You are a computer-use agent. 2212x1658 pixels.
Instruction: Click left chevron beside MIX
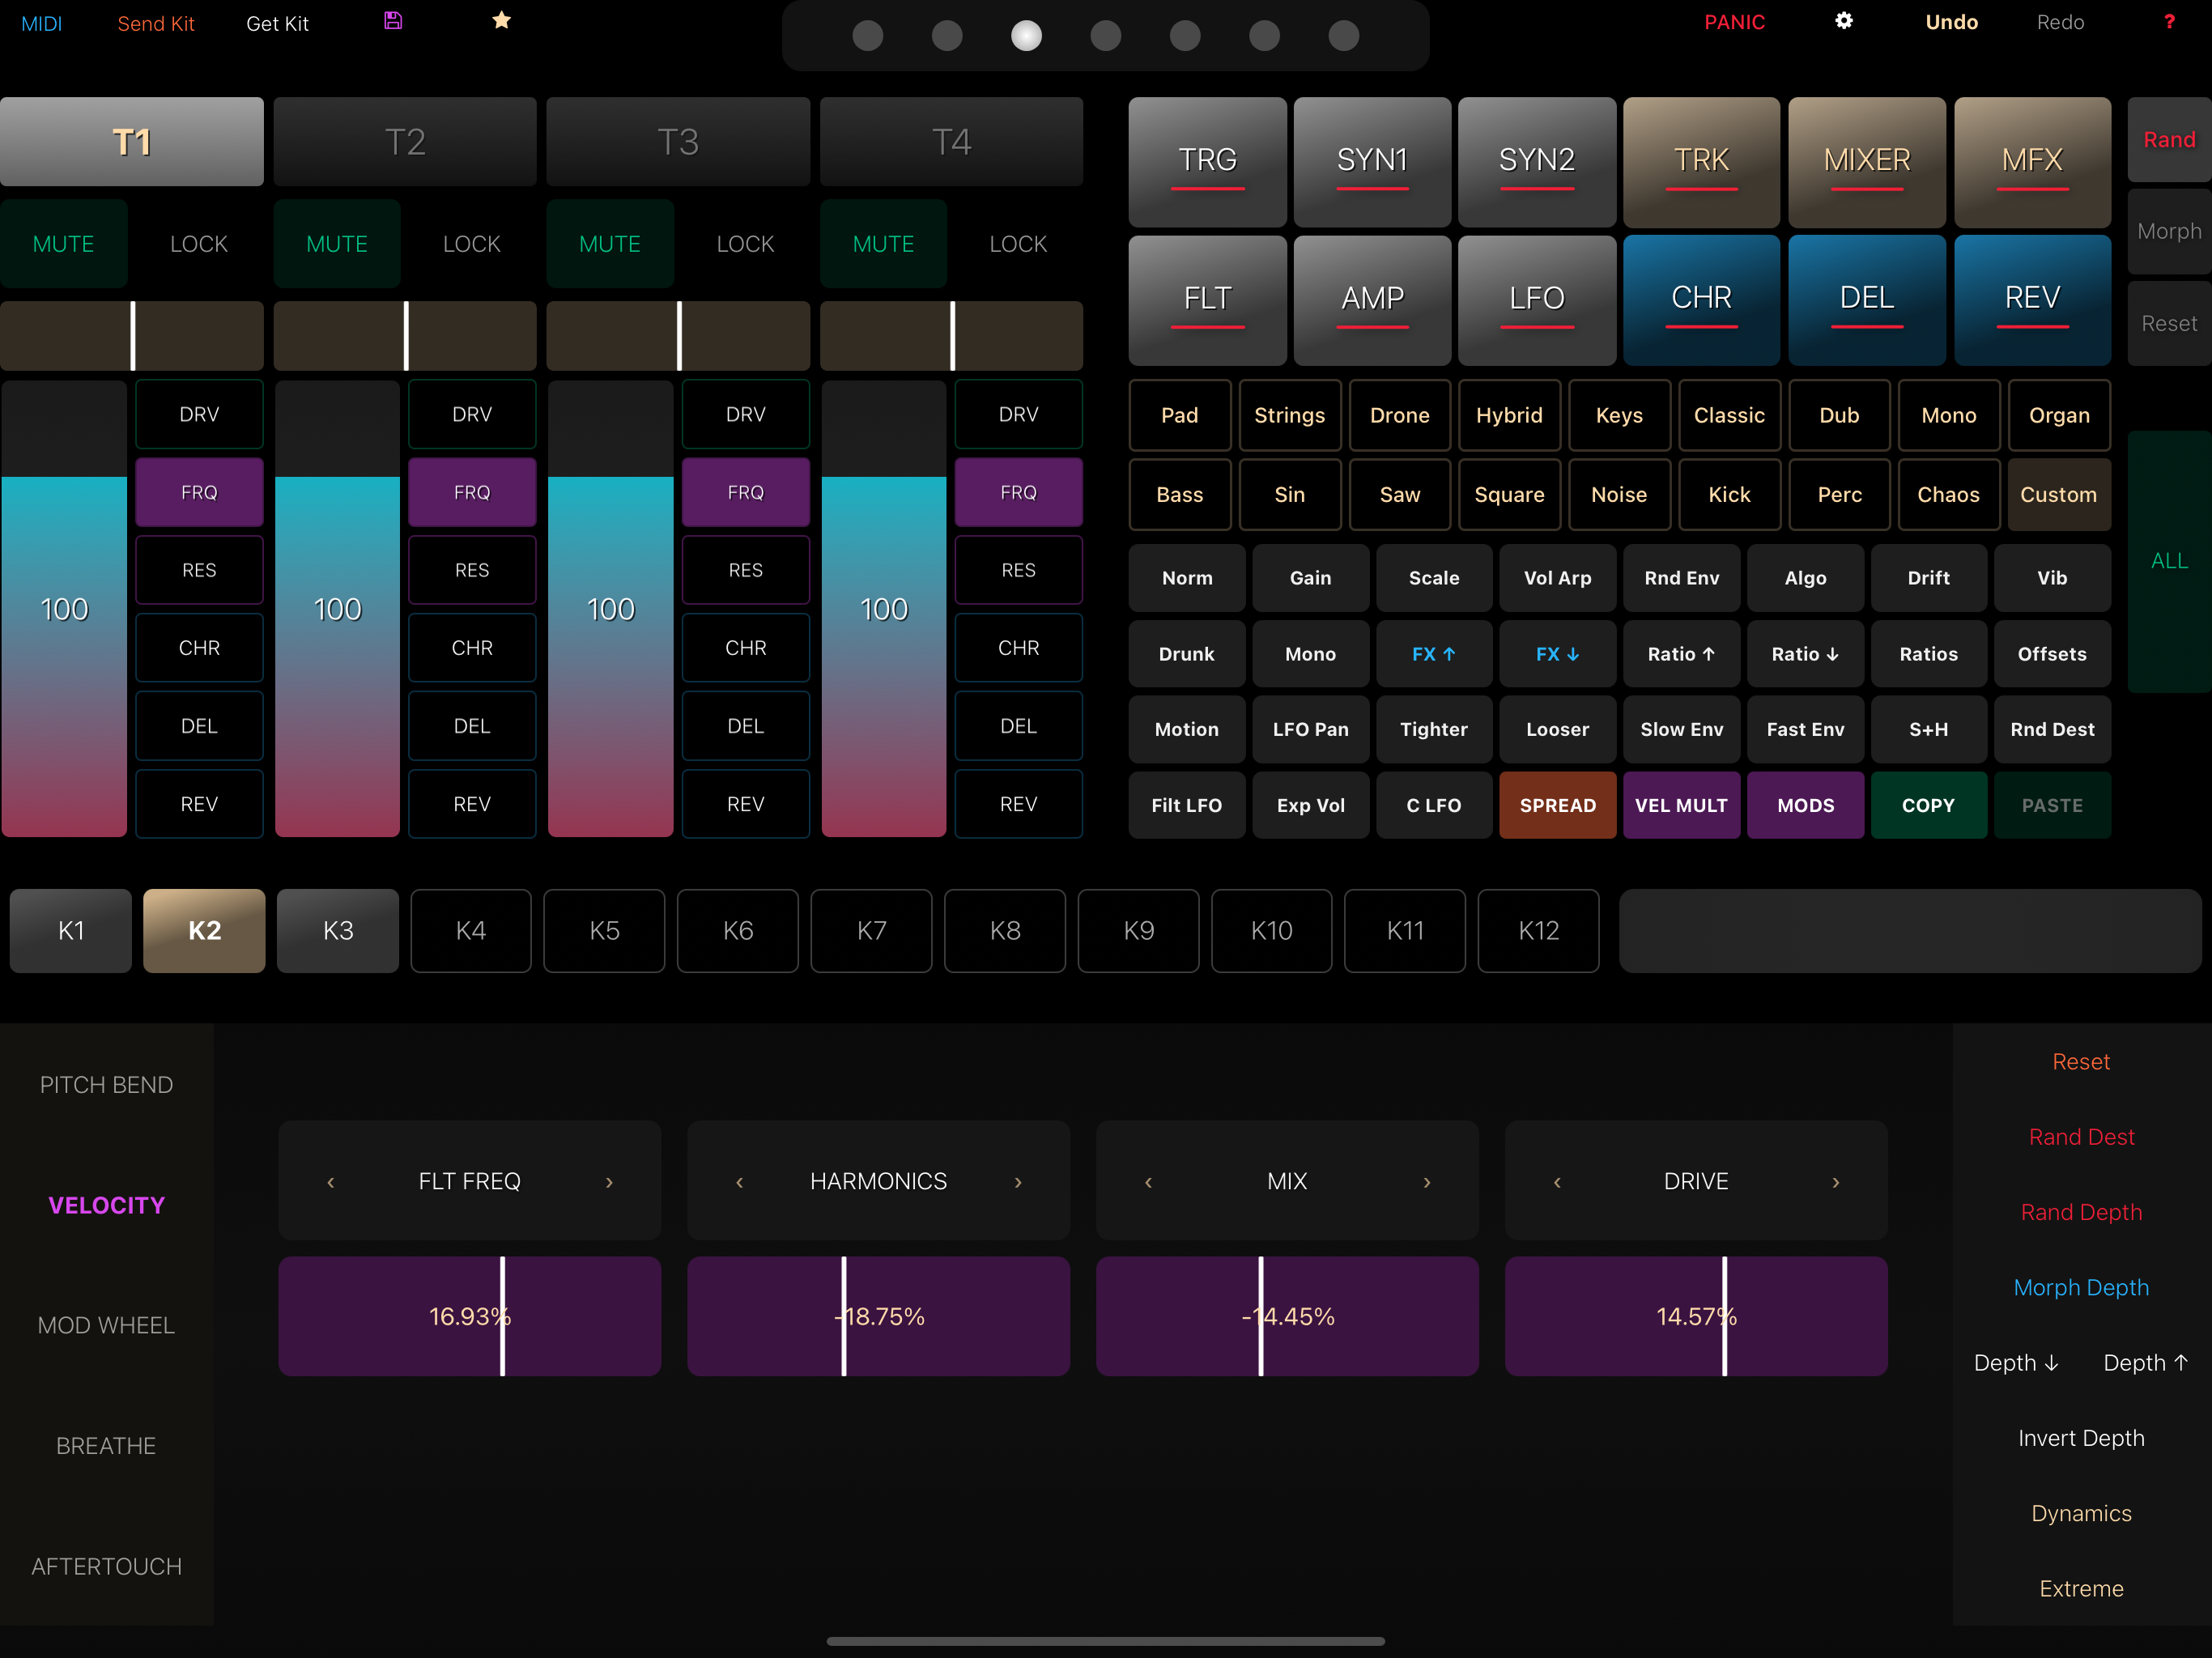tap(1149, 1182)
